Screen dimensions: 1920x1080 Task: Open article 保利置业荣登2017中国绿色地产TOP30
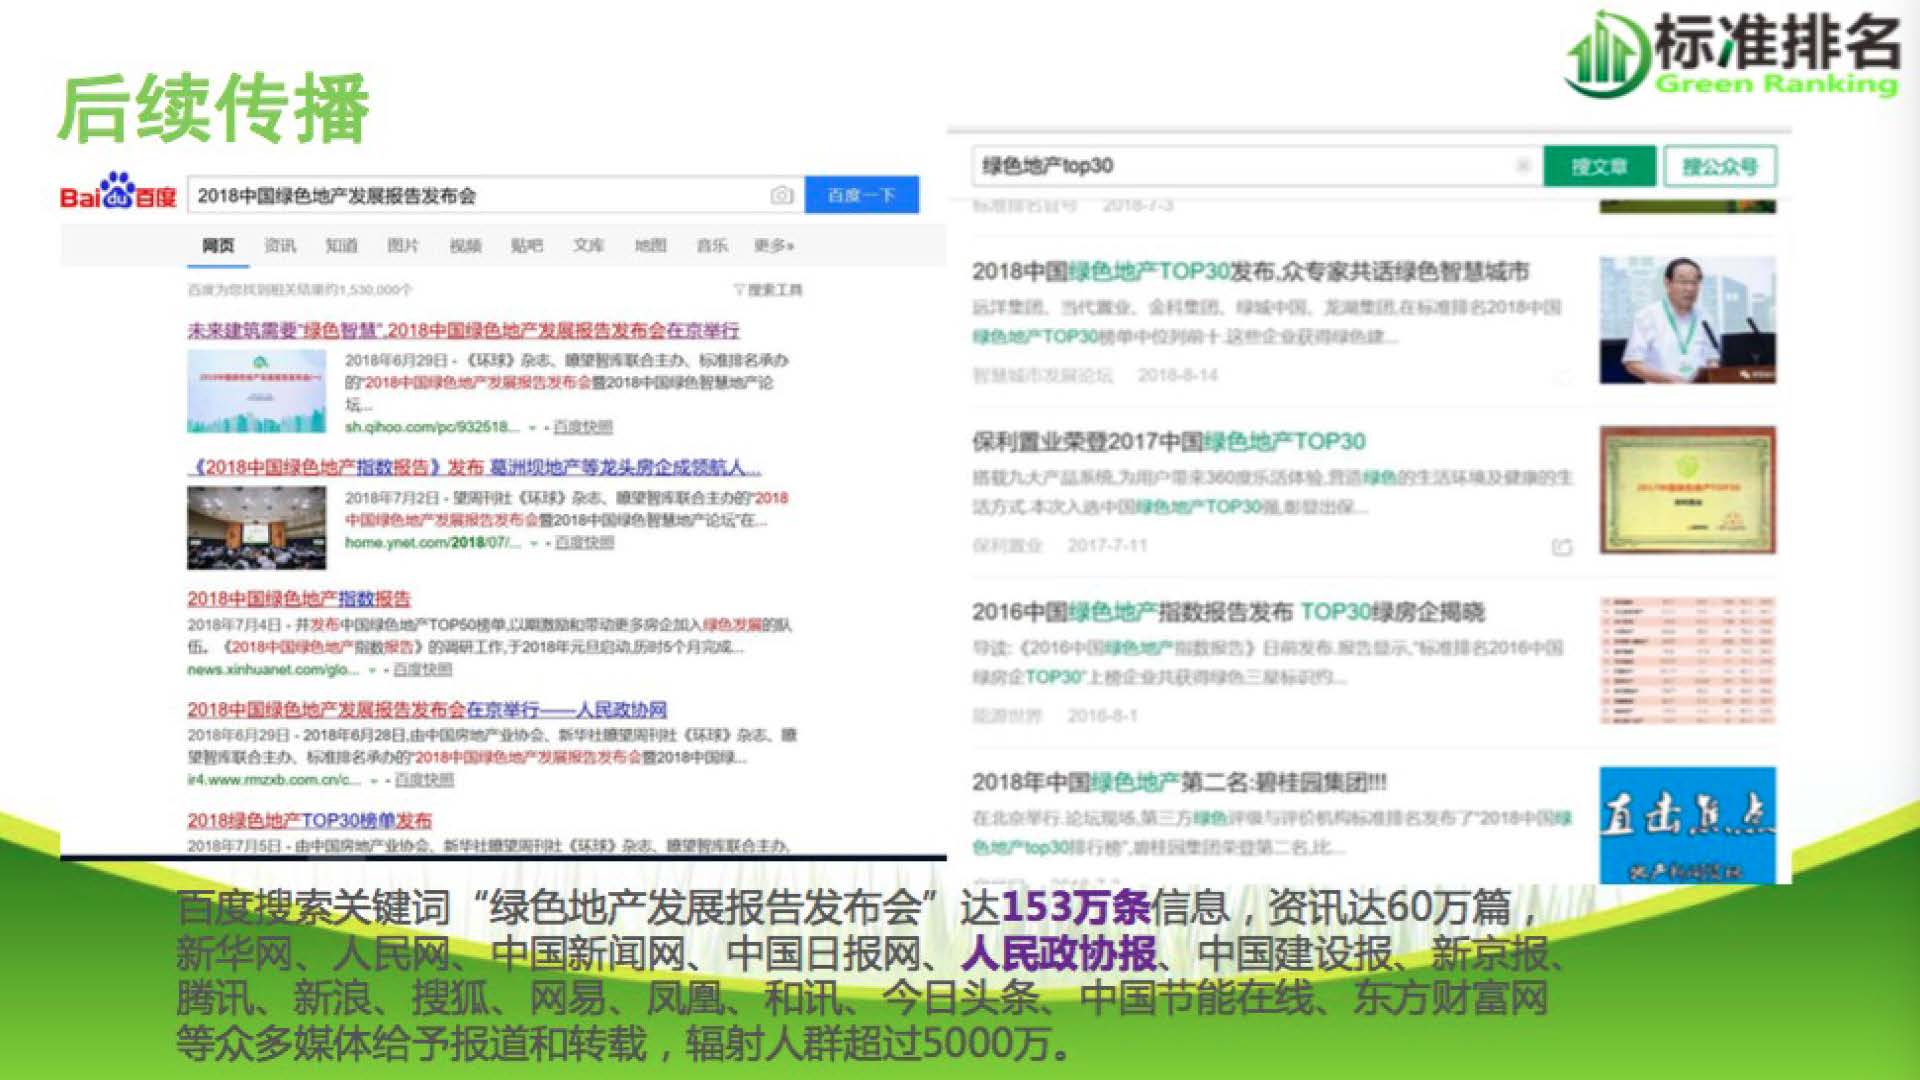click(1168, 441)
